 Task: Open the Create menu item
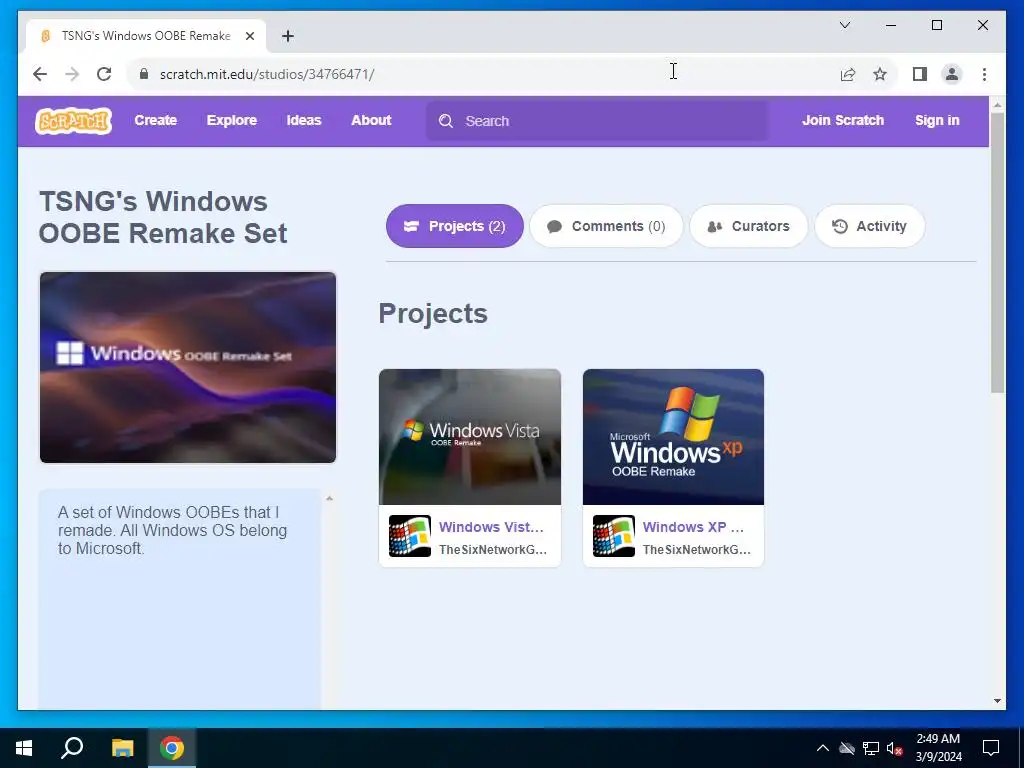coord(155,120)
